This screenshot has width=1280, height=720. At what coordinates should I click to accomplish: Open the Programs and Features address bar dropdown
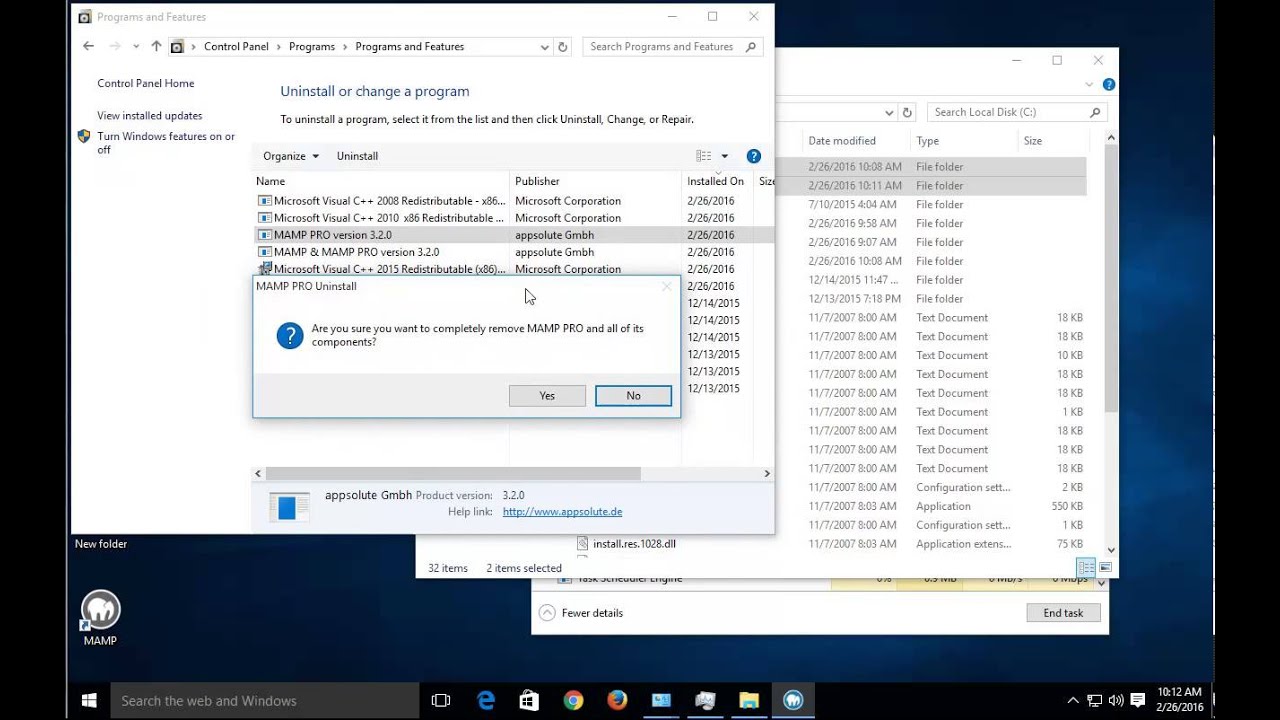(544, 47)
